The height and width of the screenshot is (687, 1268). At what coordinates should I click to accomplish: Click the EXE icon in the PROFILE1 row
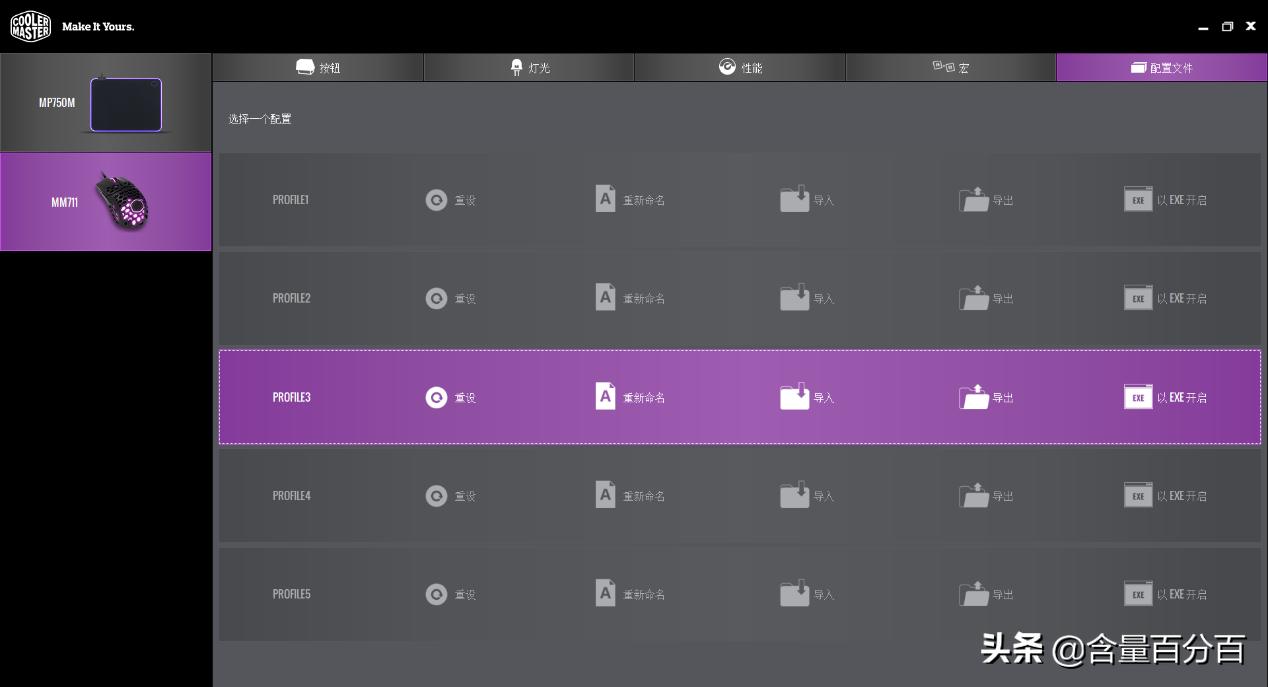pyautogui.click(x=1138, y=199)
